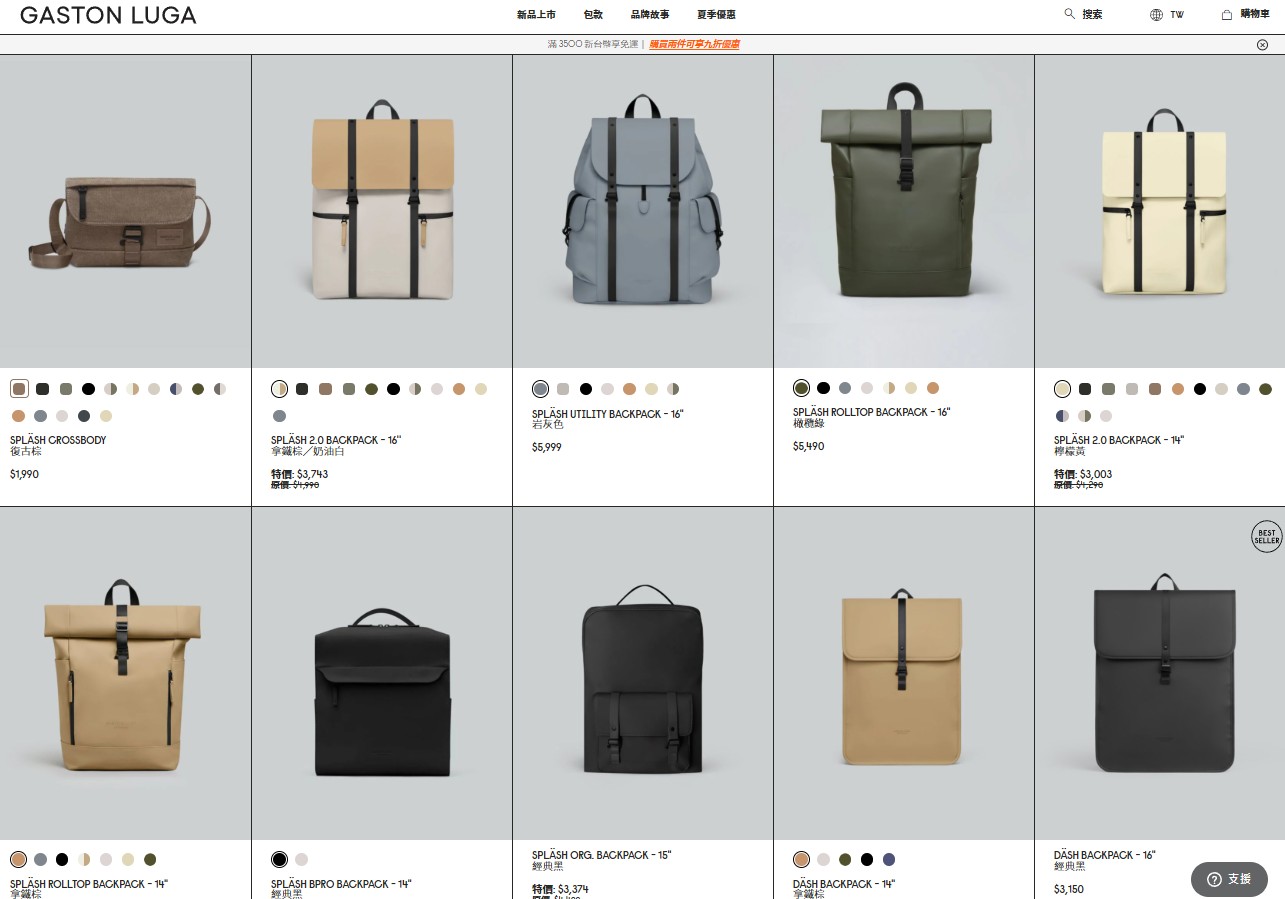The image size is (1285, 899).
Task: Open the 品牌故事 menu
Action: (650, 15)
